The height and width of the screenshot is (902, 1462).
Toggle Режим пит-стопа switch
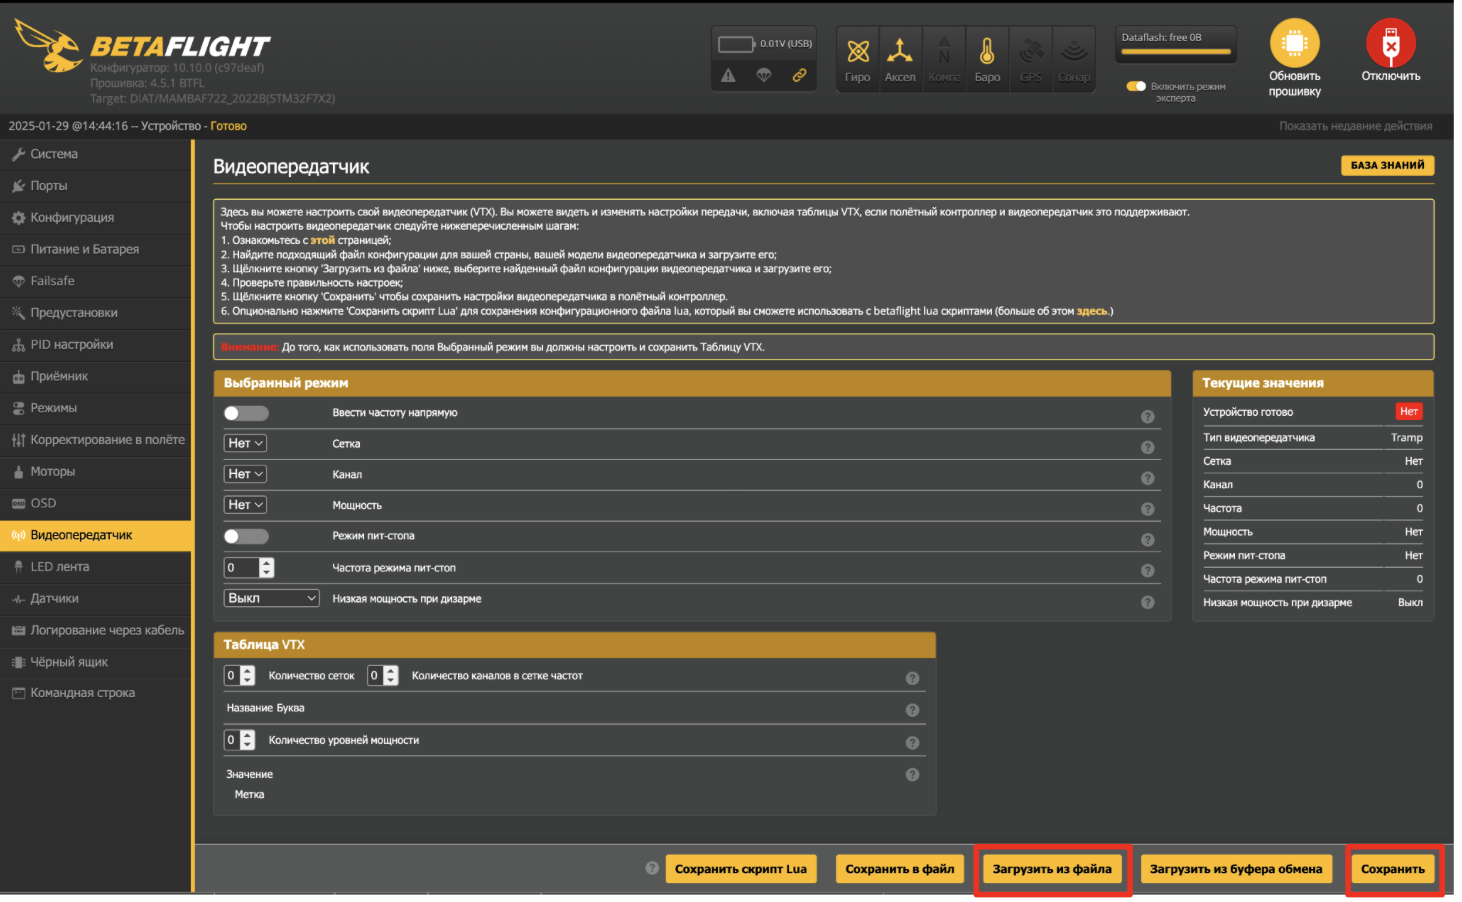(246, 536)
